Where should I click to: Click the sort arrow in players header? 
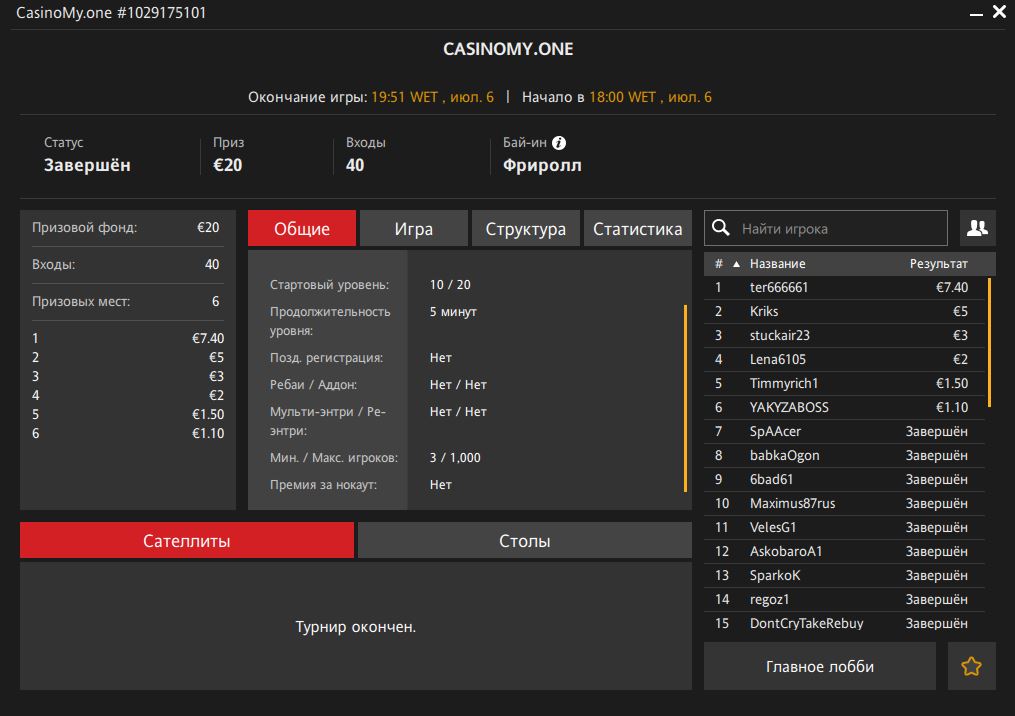[737, 264]
